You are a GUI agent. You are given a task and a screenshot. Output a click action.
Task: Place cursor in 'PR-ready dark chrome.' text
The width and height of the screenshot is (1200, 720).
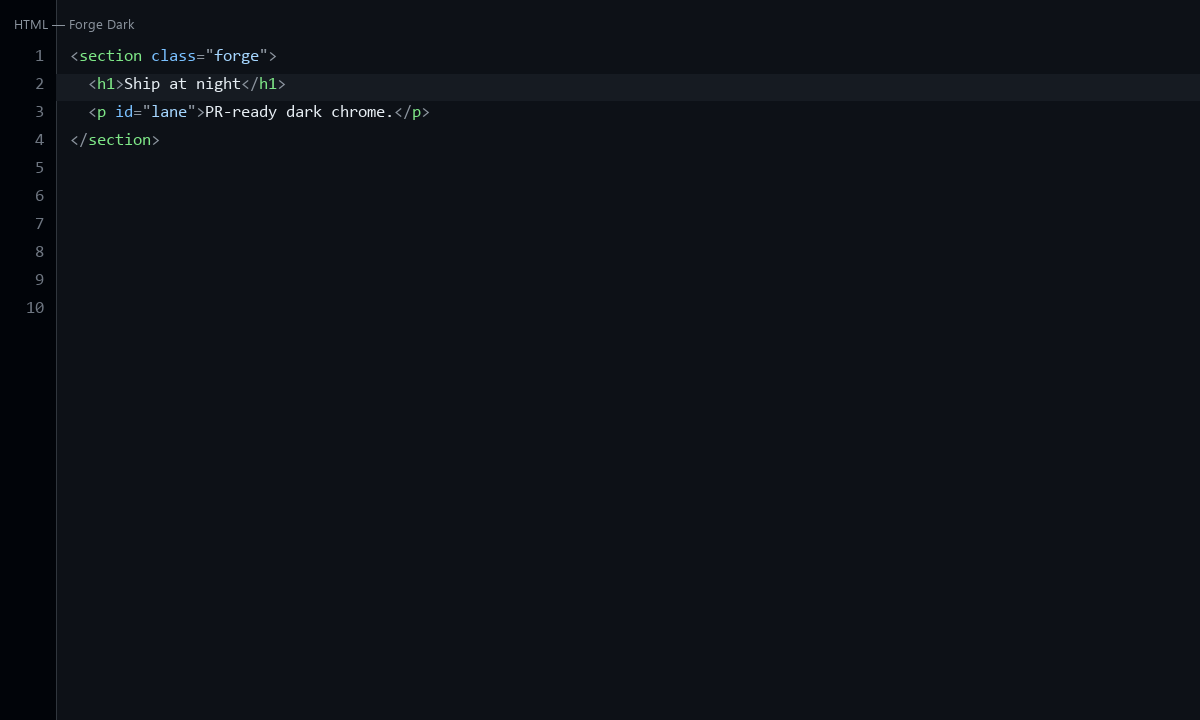tap(300, 112)
